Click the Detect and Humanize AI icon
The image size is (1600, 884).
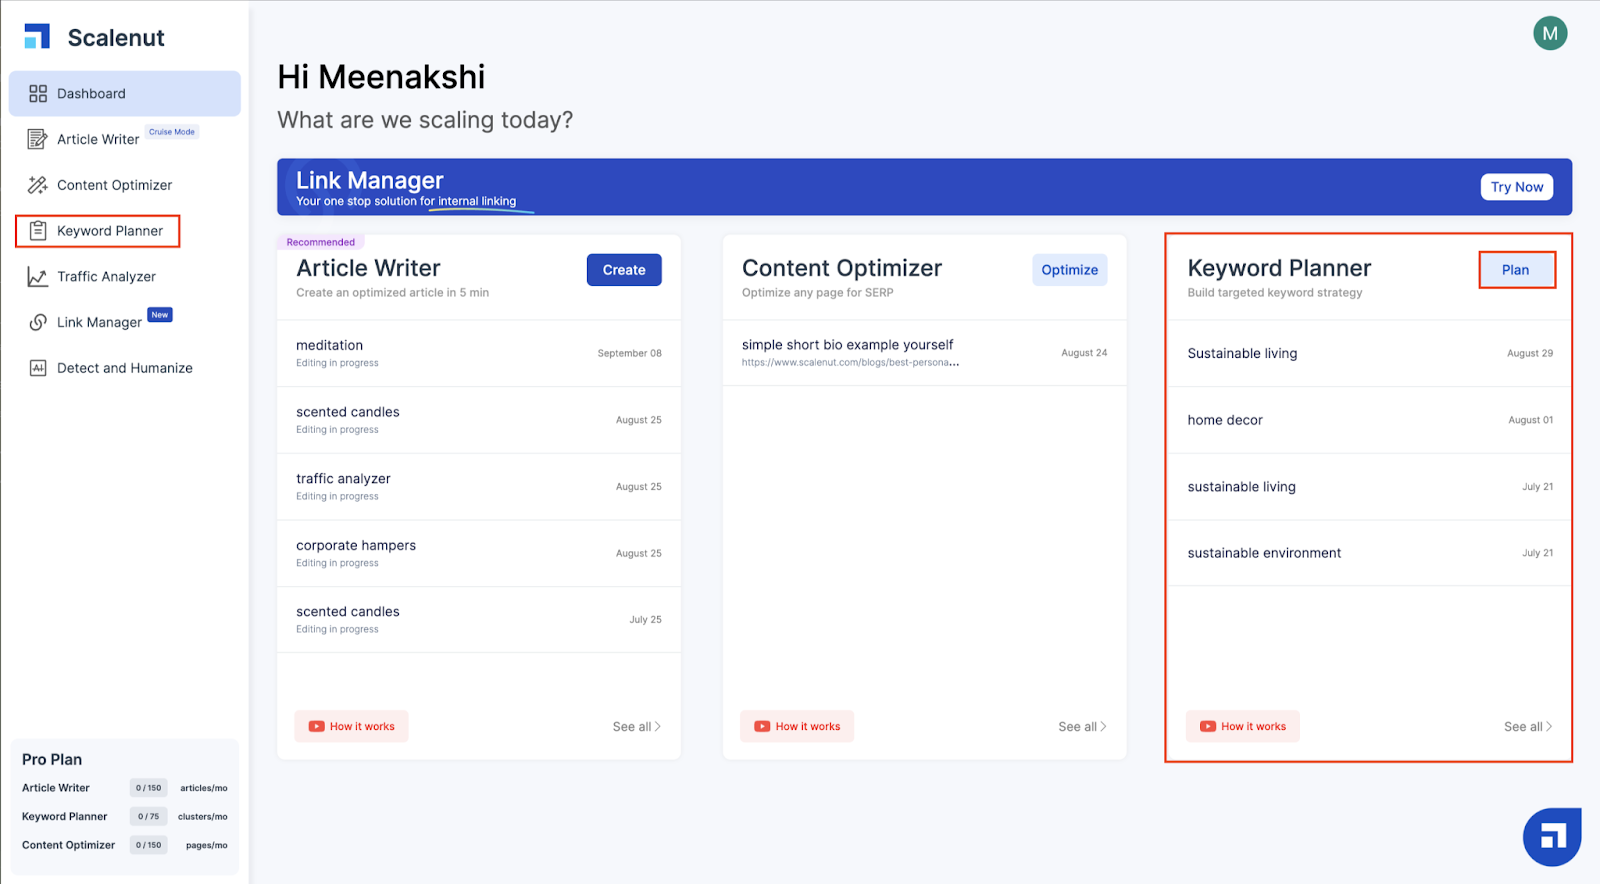click(x=38, y=368)
